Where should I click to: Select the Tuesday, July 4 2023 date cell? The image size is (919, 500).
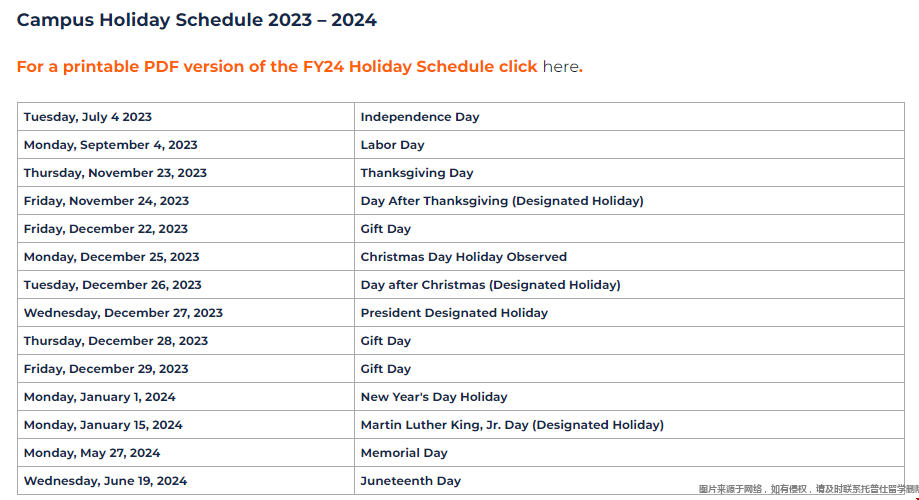(x=88, y=117)
